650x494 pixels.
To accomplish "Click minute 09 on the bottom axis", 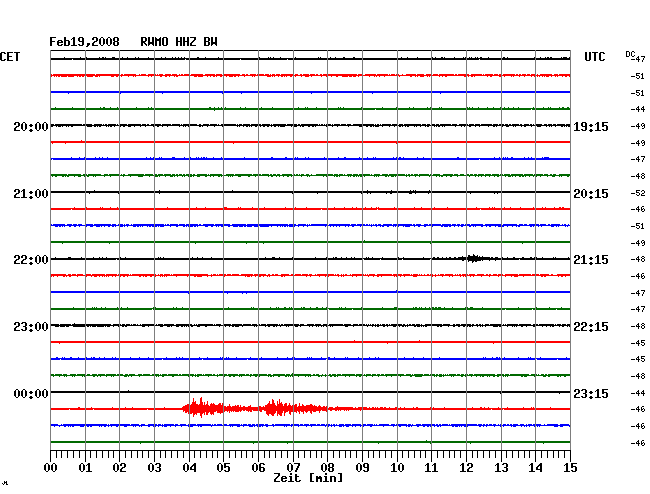I will click(362, 467).
